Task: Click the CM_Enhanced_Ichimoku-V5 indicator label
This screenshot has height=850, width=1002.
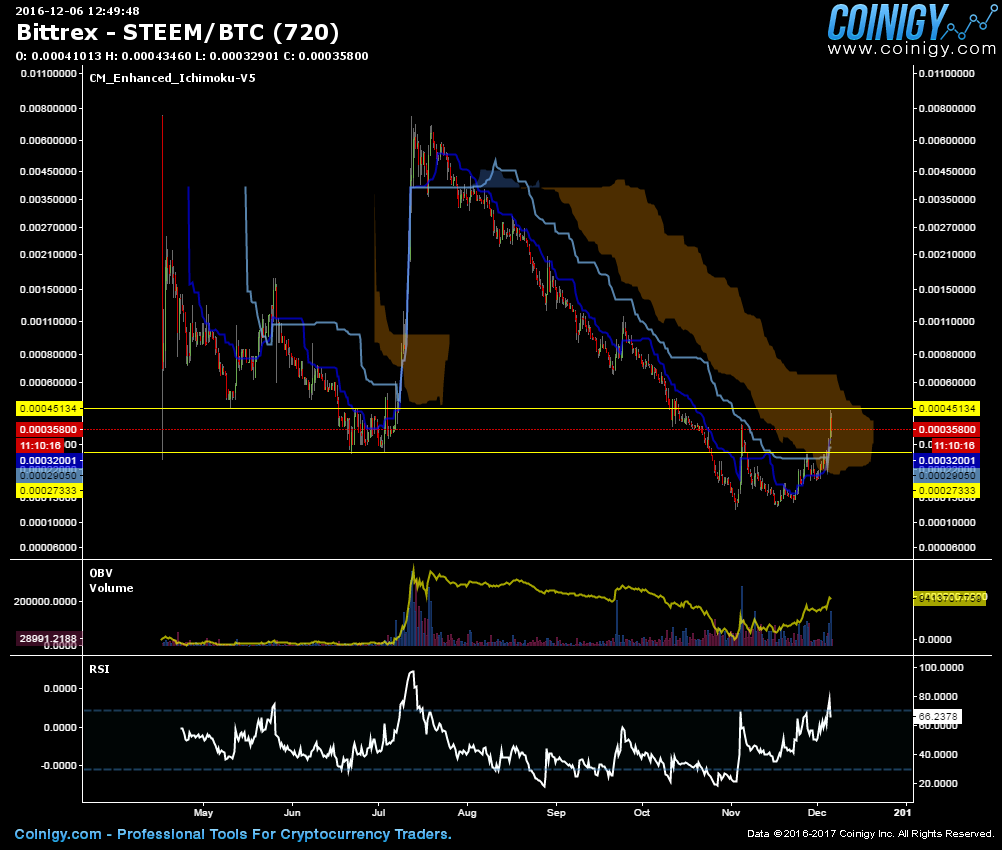Action: (x=172, y=78)
